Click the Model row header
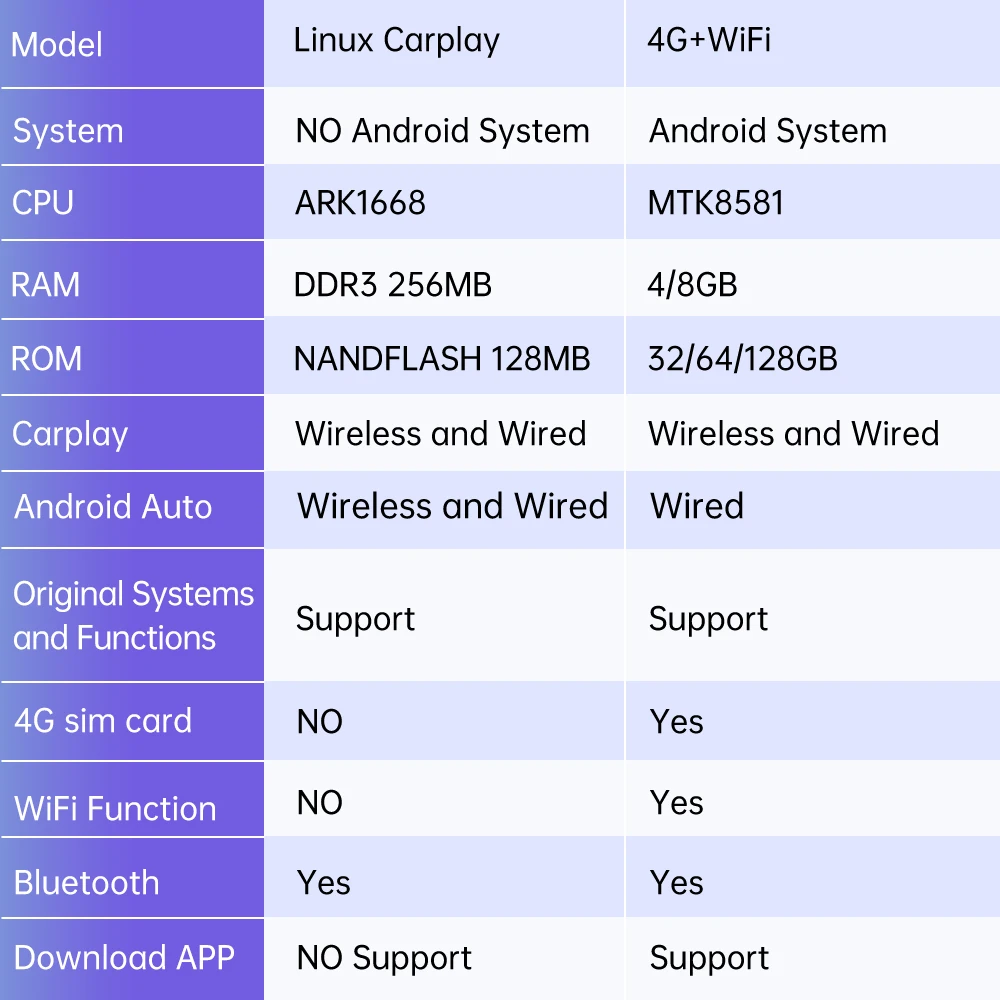This screenshot has width=1000, height=1000. pyautogui.click(x=58, y=45)
